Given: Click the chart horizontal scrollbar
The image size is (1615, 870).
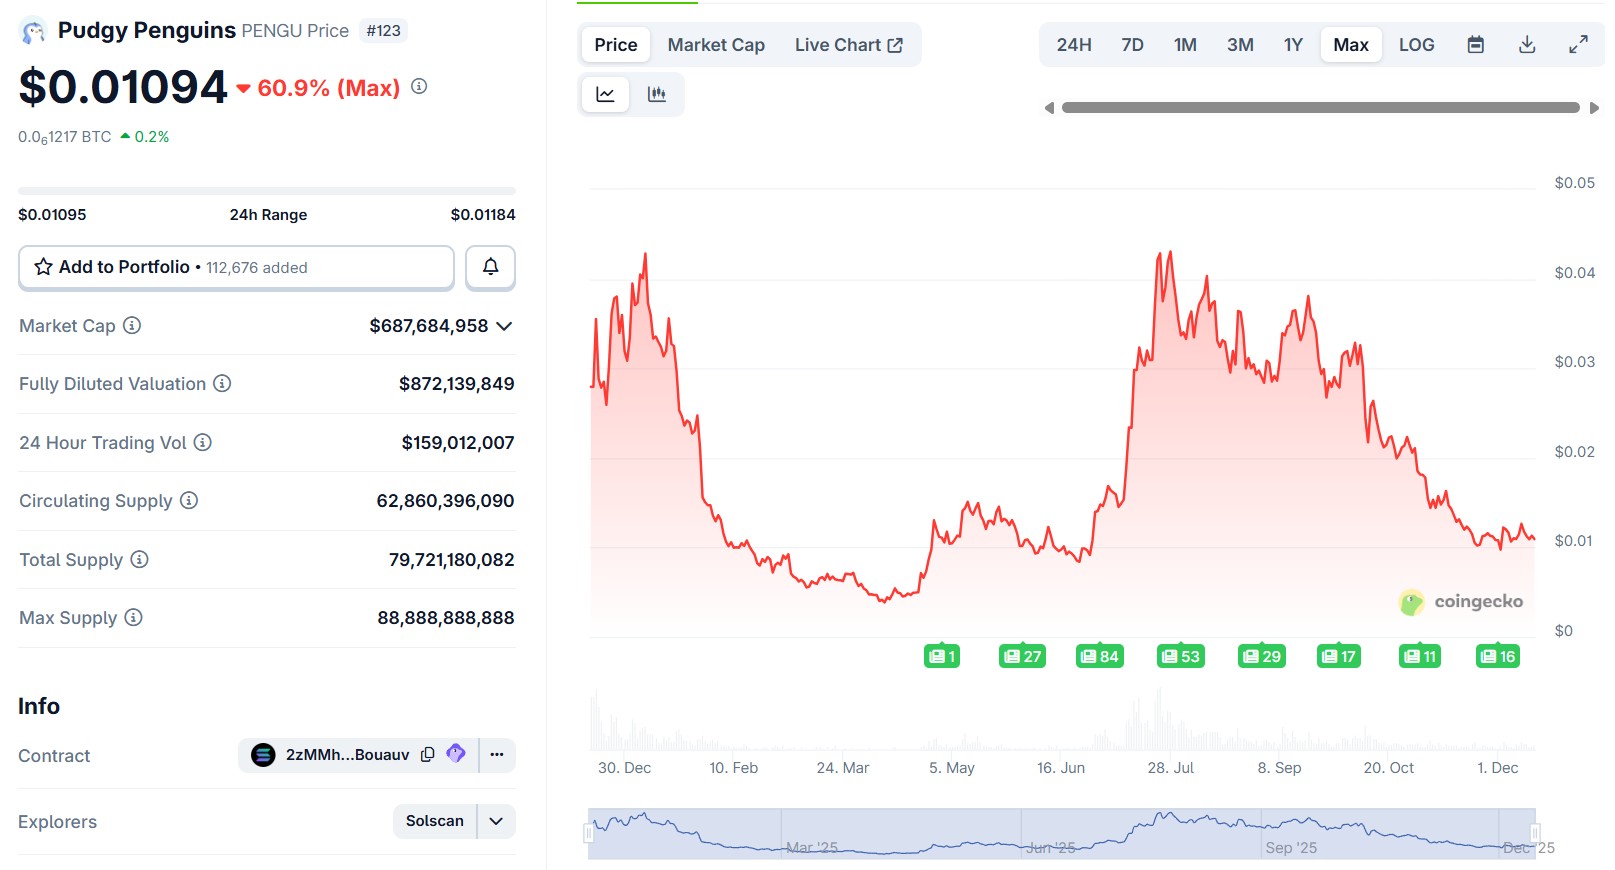Looking at the screenshot, I should (x=1320, y=108).
